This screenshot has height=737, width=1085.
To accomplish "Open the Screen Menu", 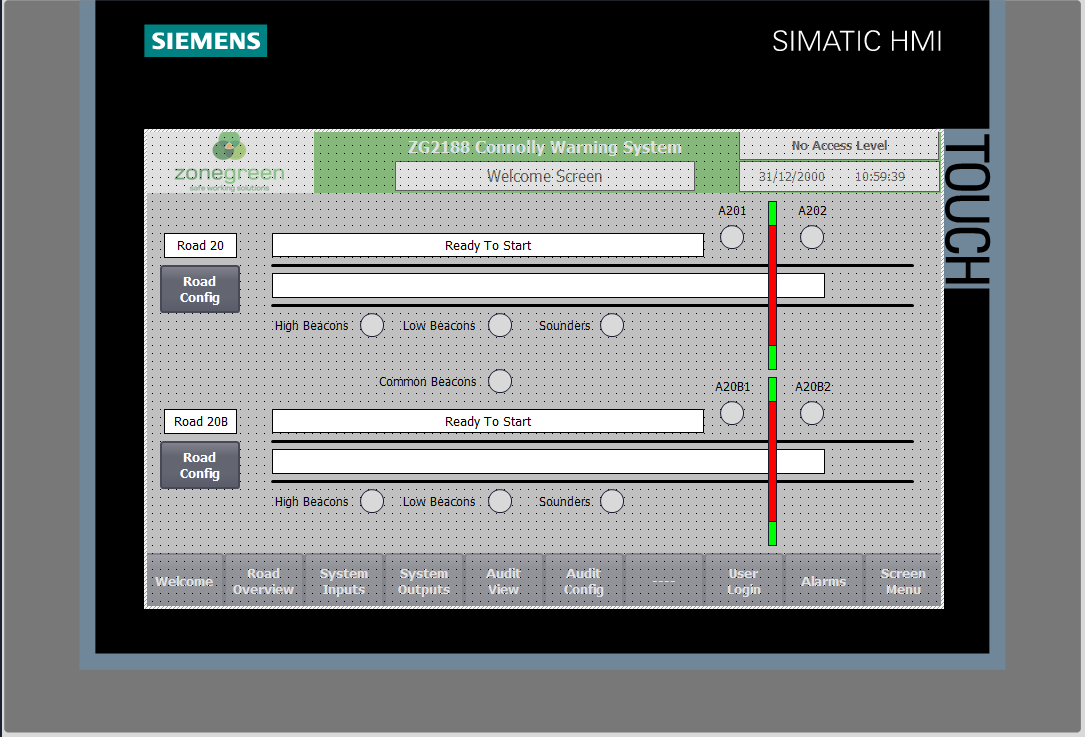I will coord(903,581).
